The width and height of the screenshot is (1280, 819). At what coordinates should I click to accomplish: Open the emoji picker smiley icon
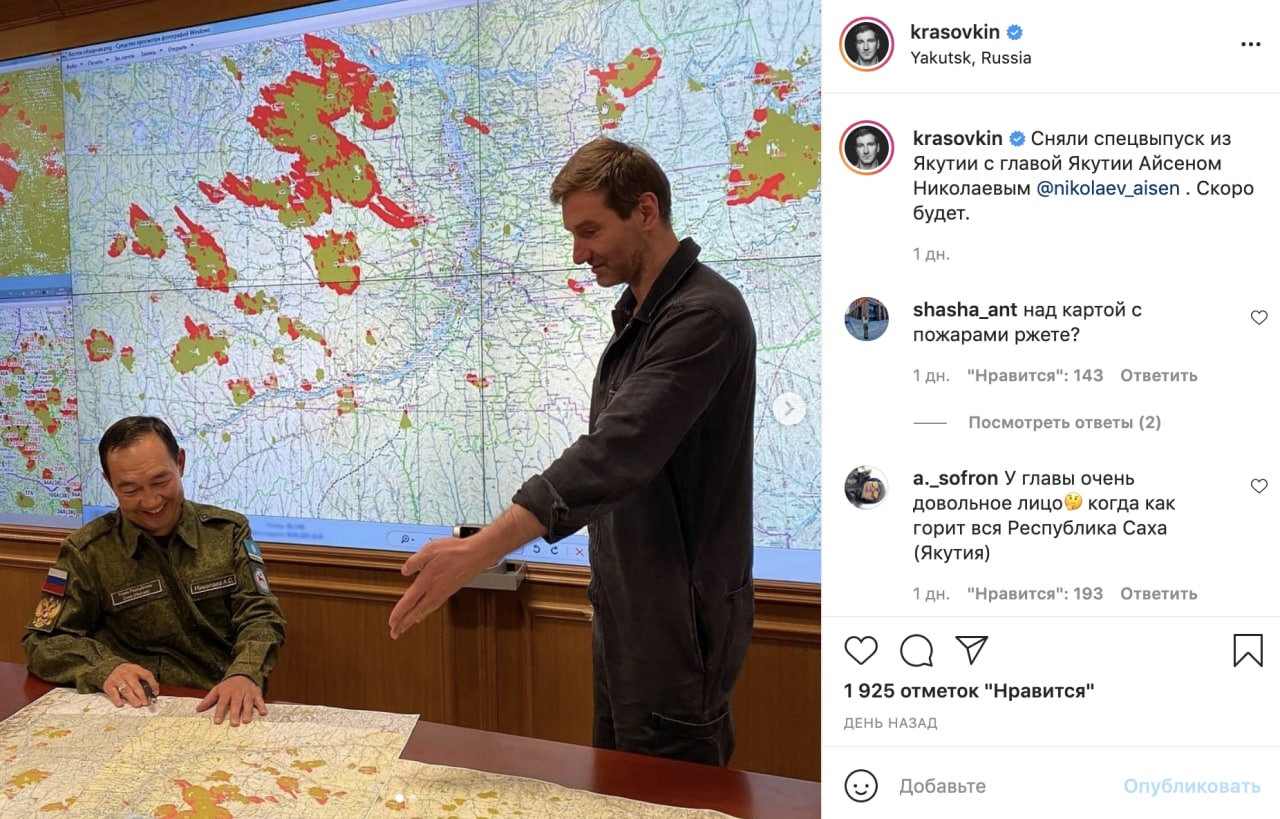click(x=861, y=786)
